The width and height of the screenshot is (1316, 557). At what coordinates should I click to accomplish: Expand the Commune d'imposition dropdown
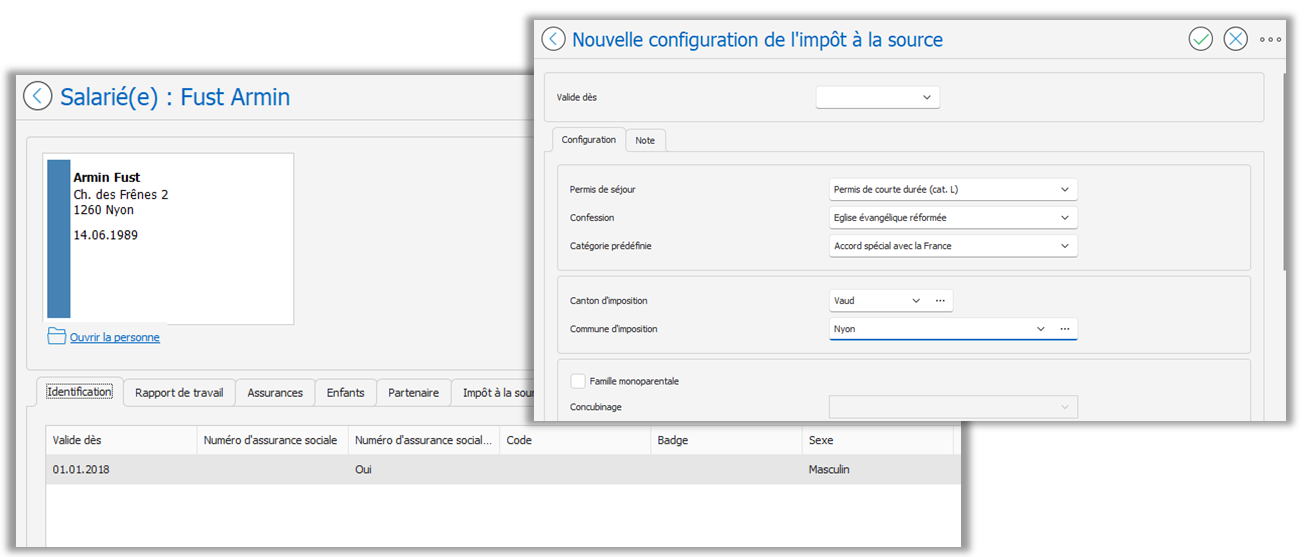[x=1041, y=328]
